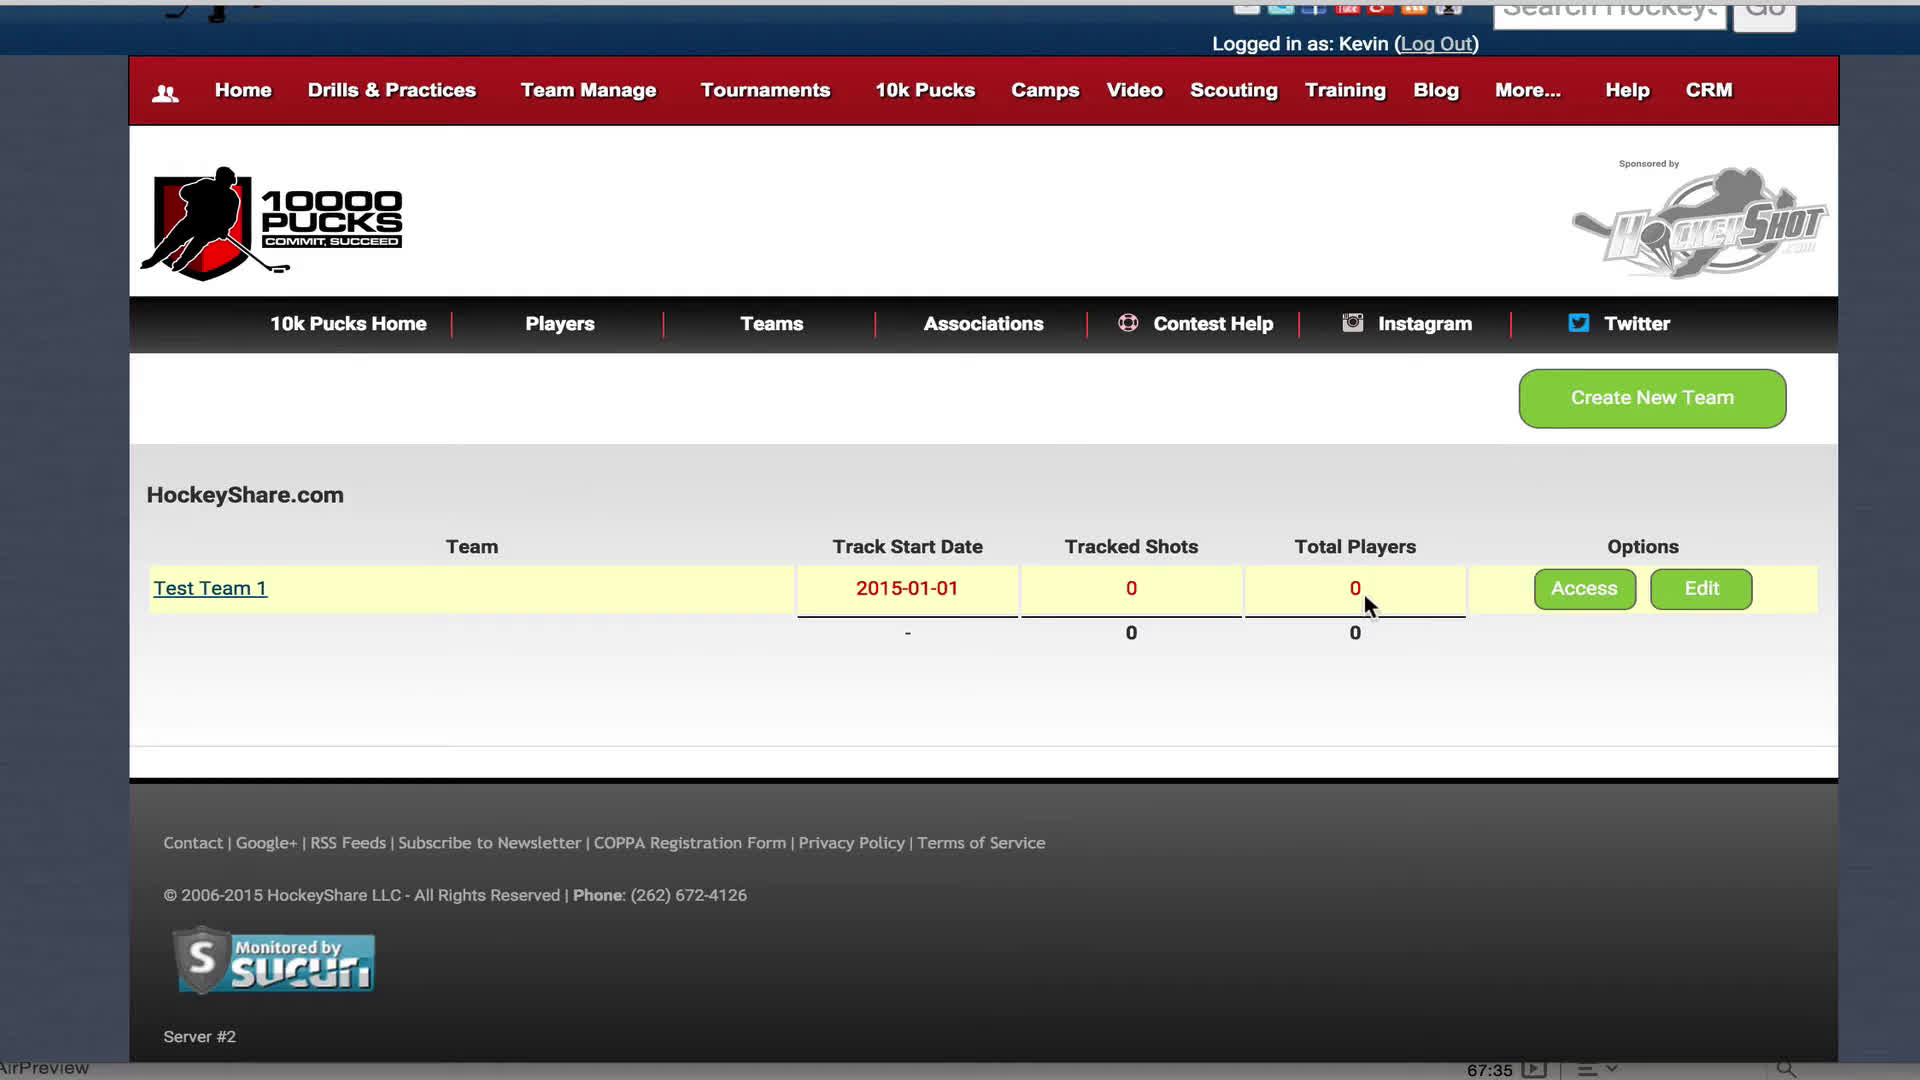Open Terms of Service link
The width and height of the screenshot is (1920, 1080).
981,843
